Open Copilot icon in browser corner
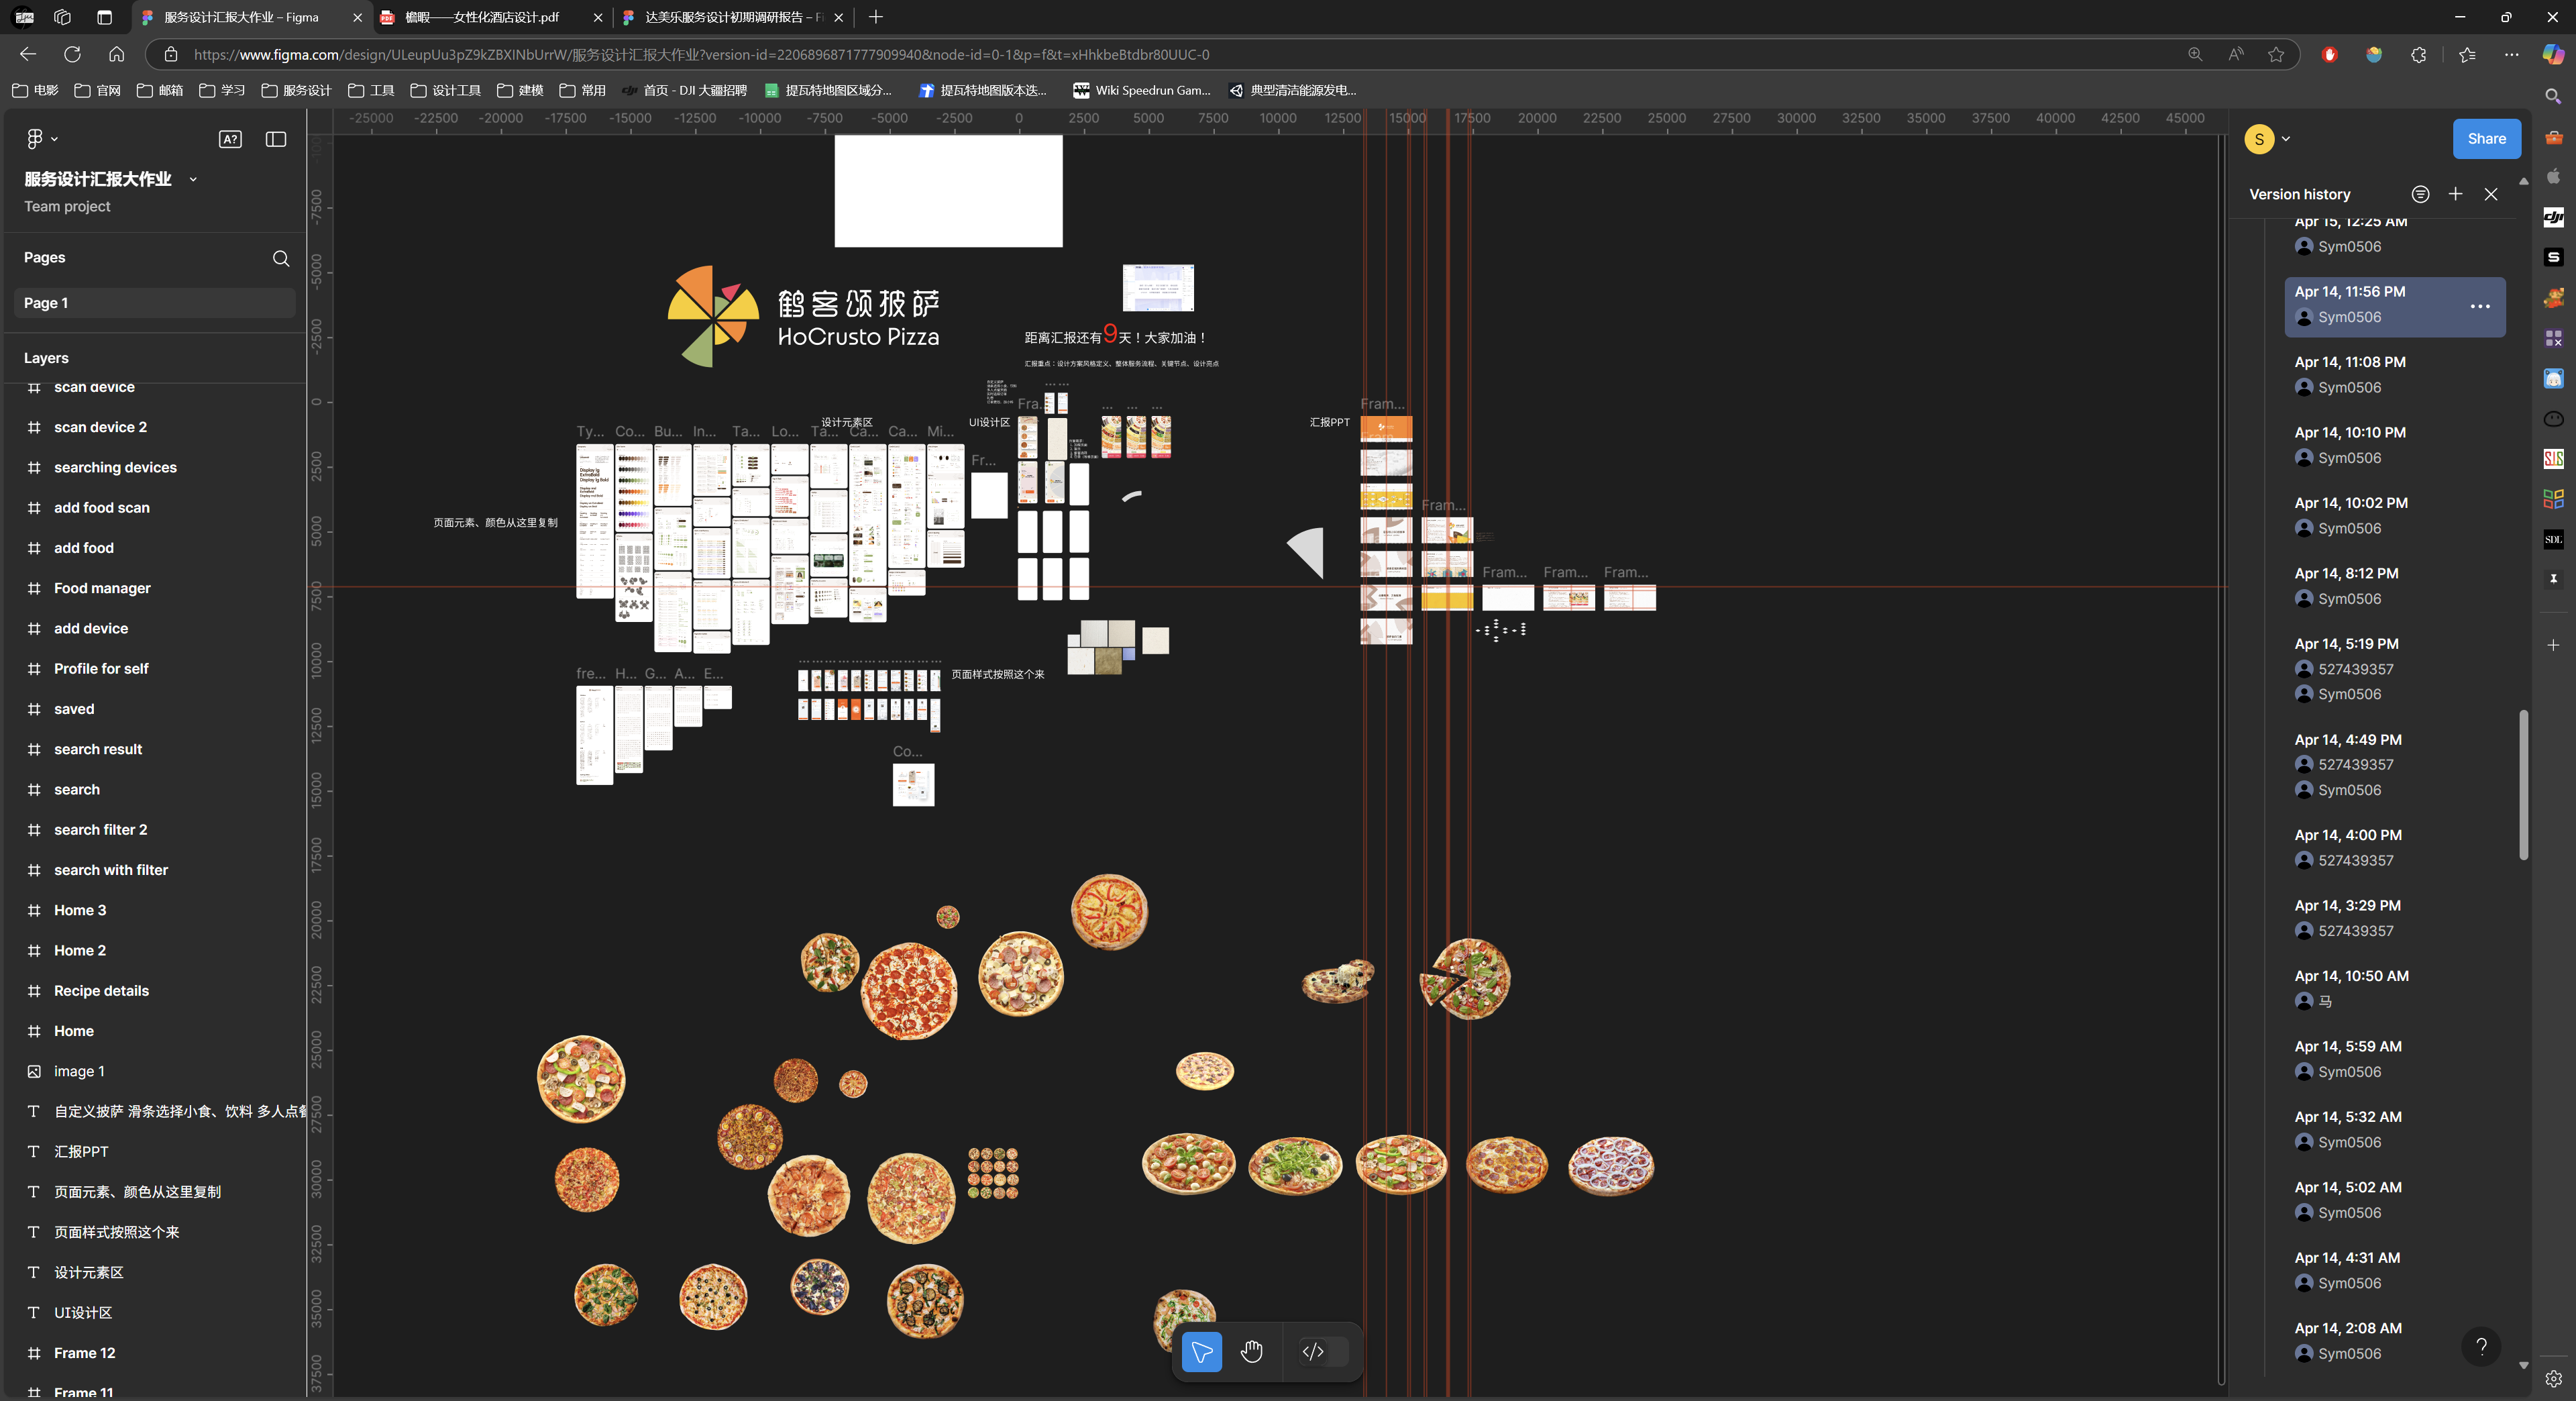Image resolution: width=2576 pixels, height=1401 pixels. (x=2552, y=54)
